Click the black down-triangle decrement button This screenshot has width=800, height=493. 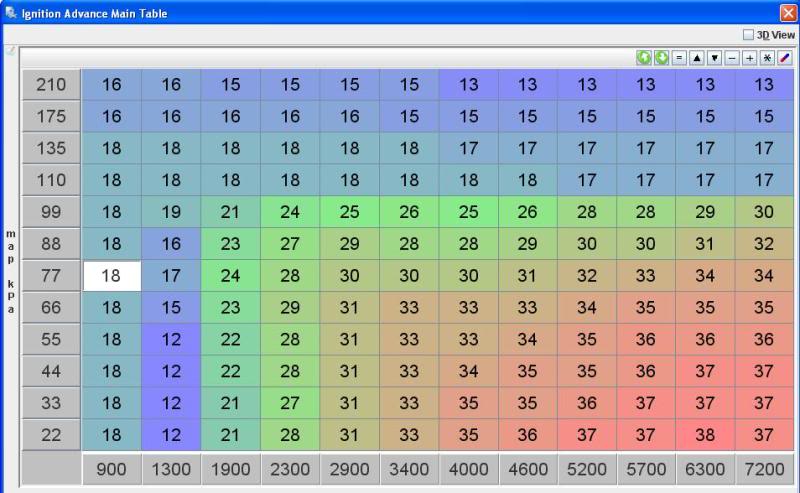coord(714,58)
